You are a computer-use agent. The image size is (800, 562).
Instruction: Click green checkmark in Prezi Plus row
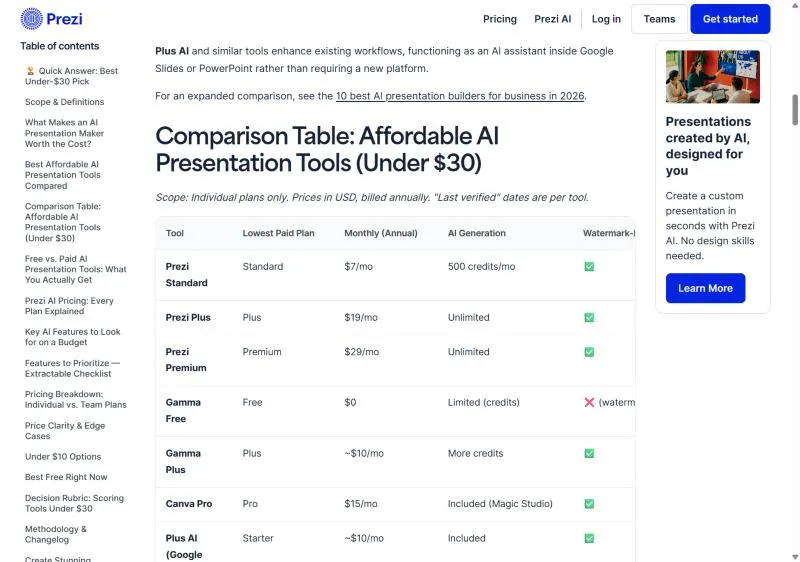point(589,318)
